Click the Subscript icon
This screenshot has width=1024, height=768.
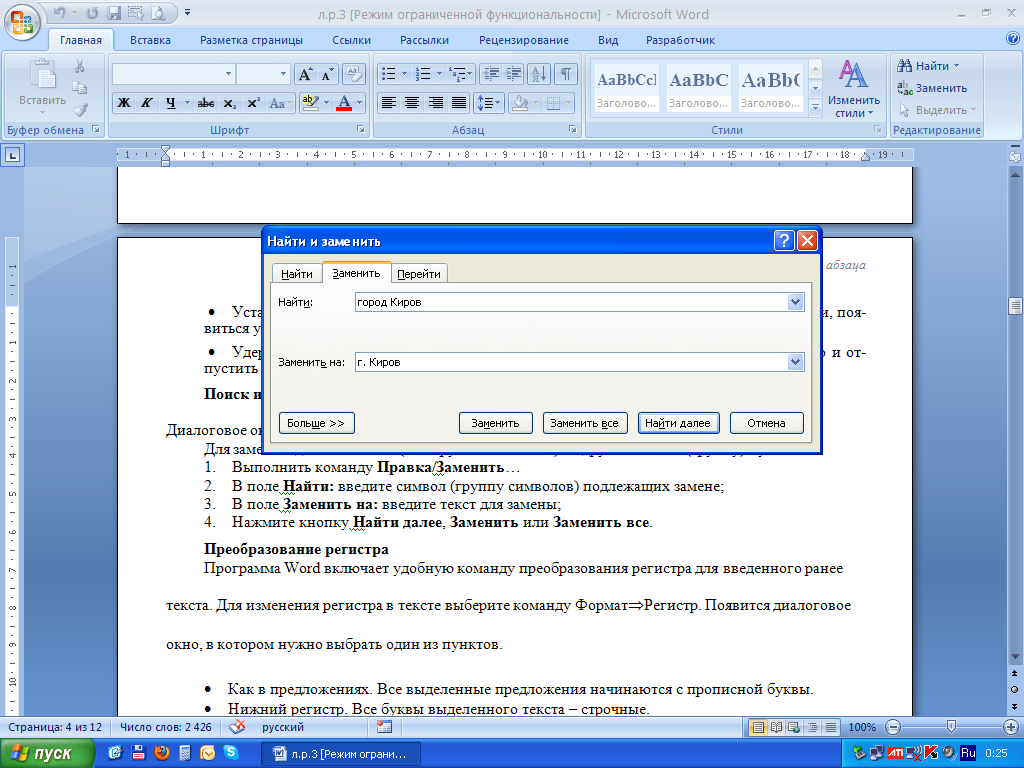click(x=230, y=103)
